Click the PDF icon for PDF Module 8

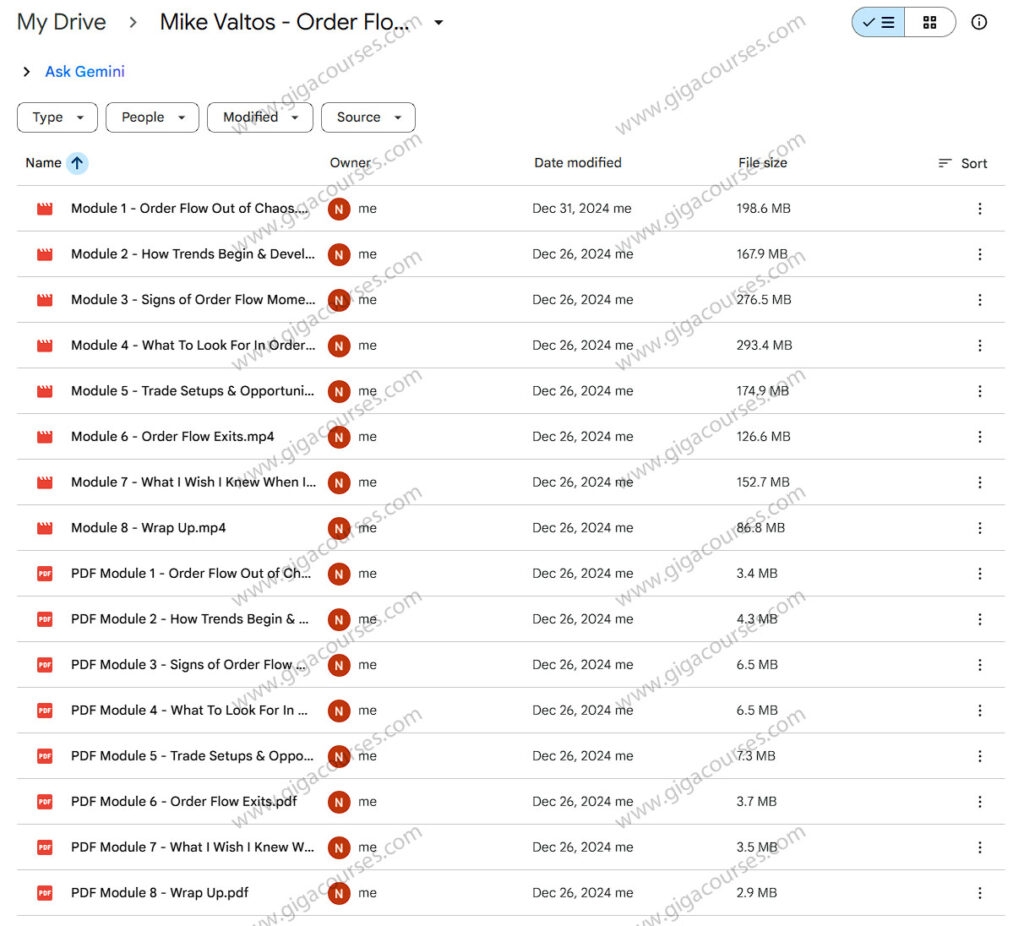(44, 893)
